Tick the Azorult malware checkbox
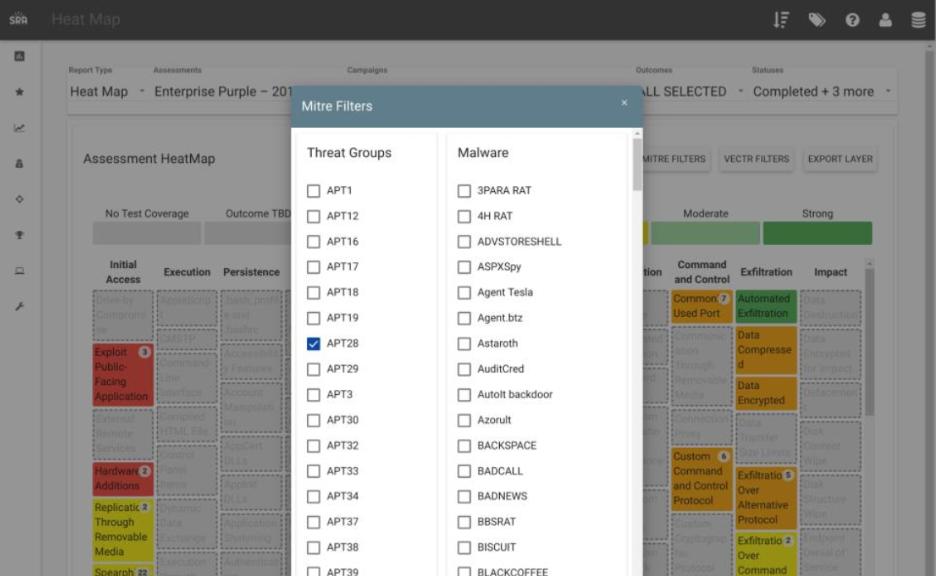936x576 pixels. click(x=464, y=420)
